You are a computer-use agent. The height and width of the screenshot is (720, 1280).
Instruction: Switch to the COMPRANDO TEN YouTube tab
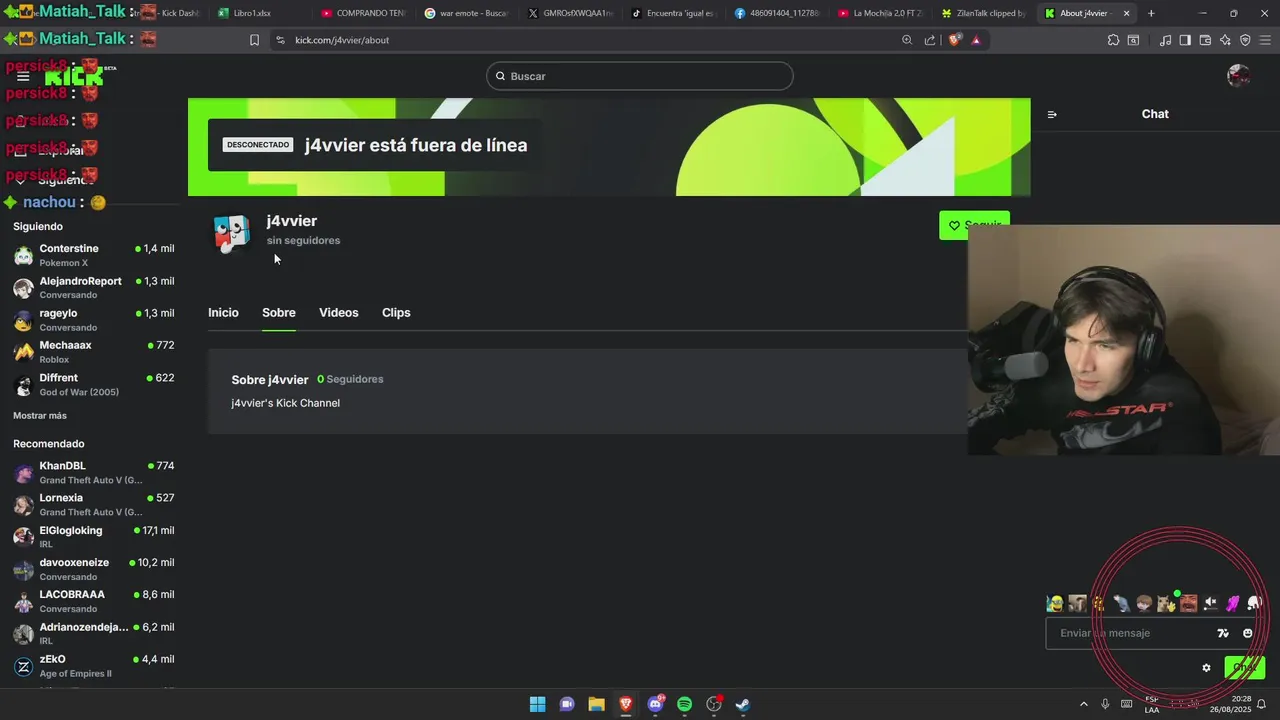pyautogui.click(x=362, y=13)
